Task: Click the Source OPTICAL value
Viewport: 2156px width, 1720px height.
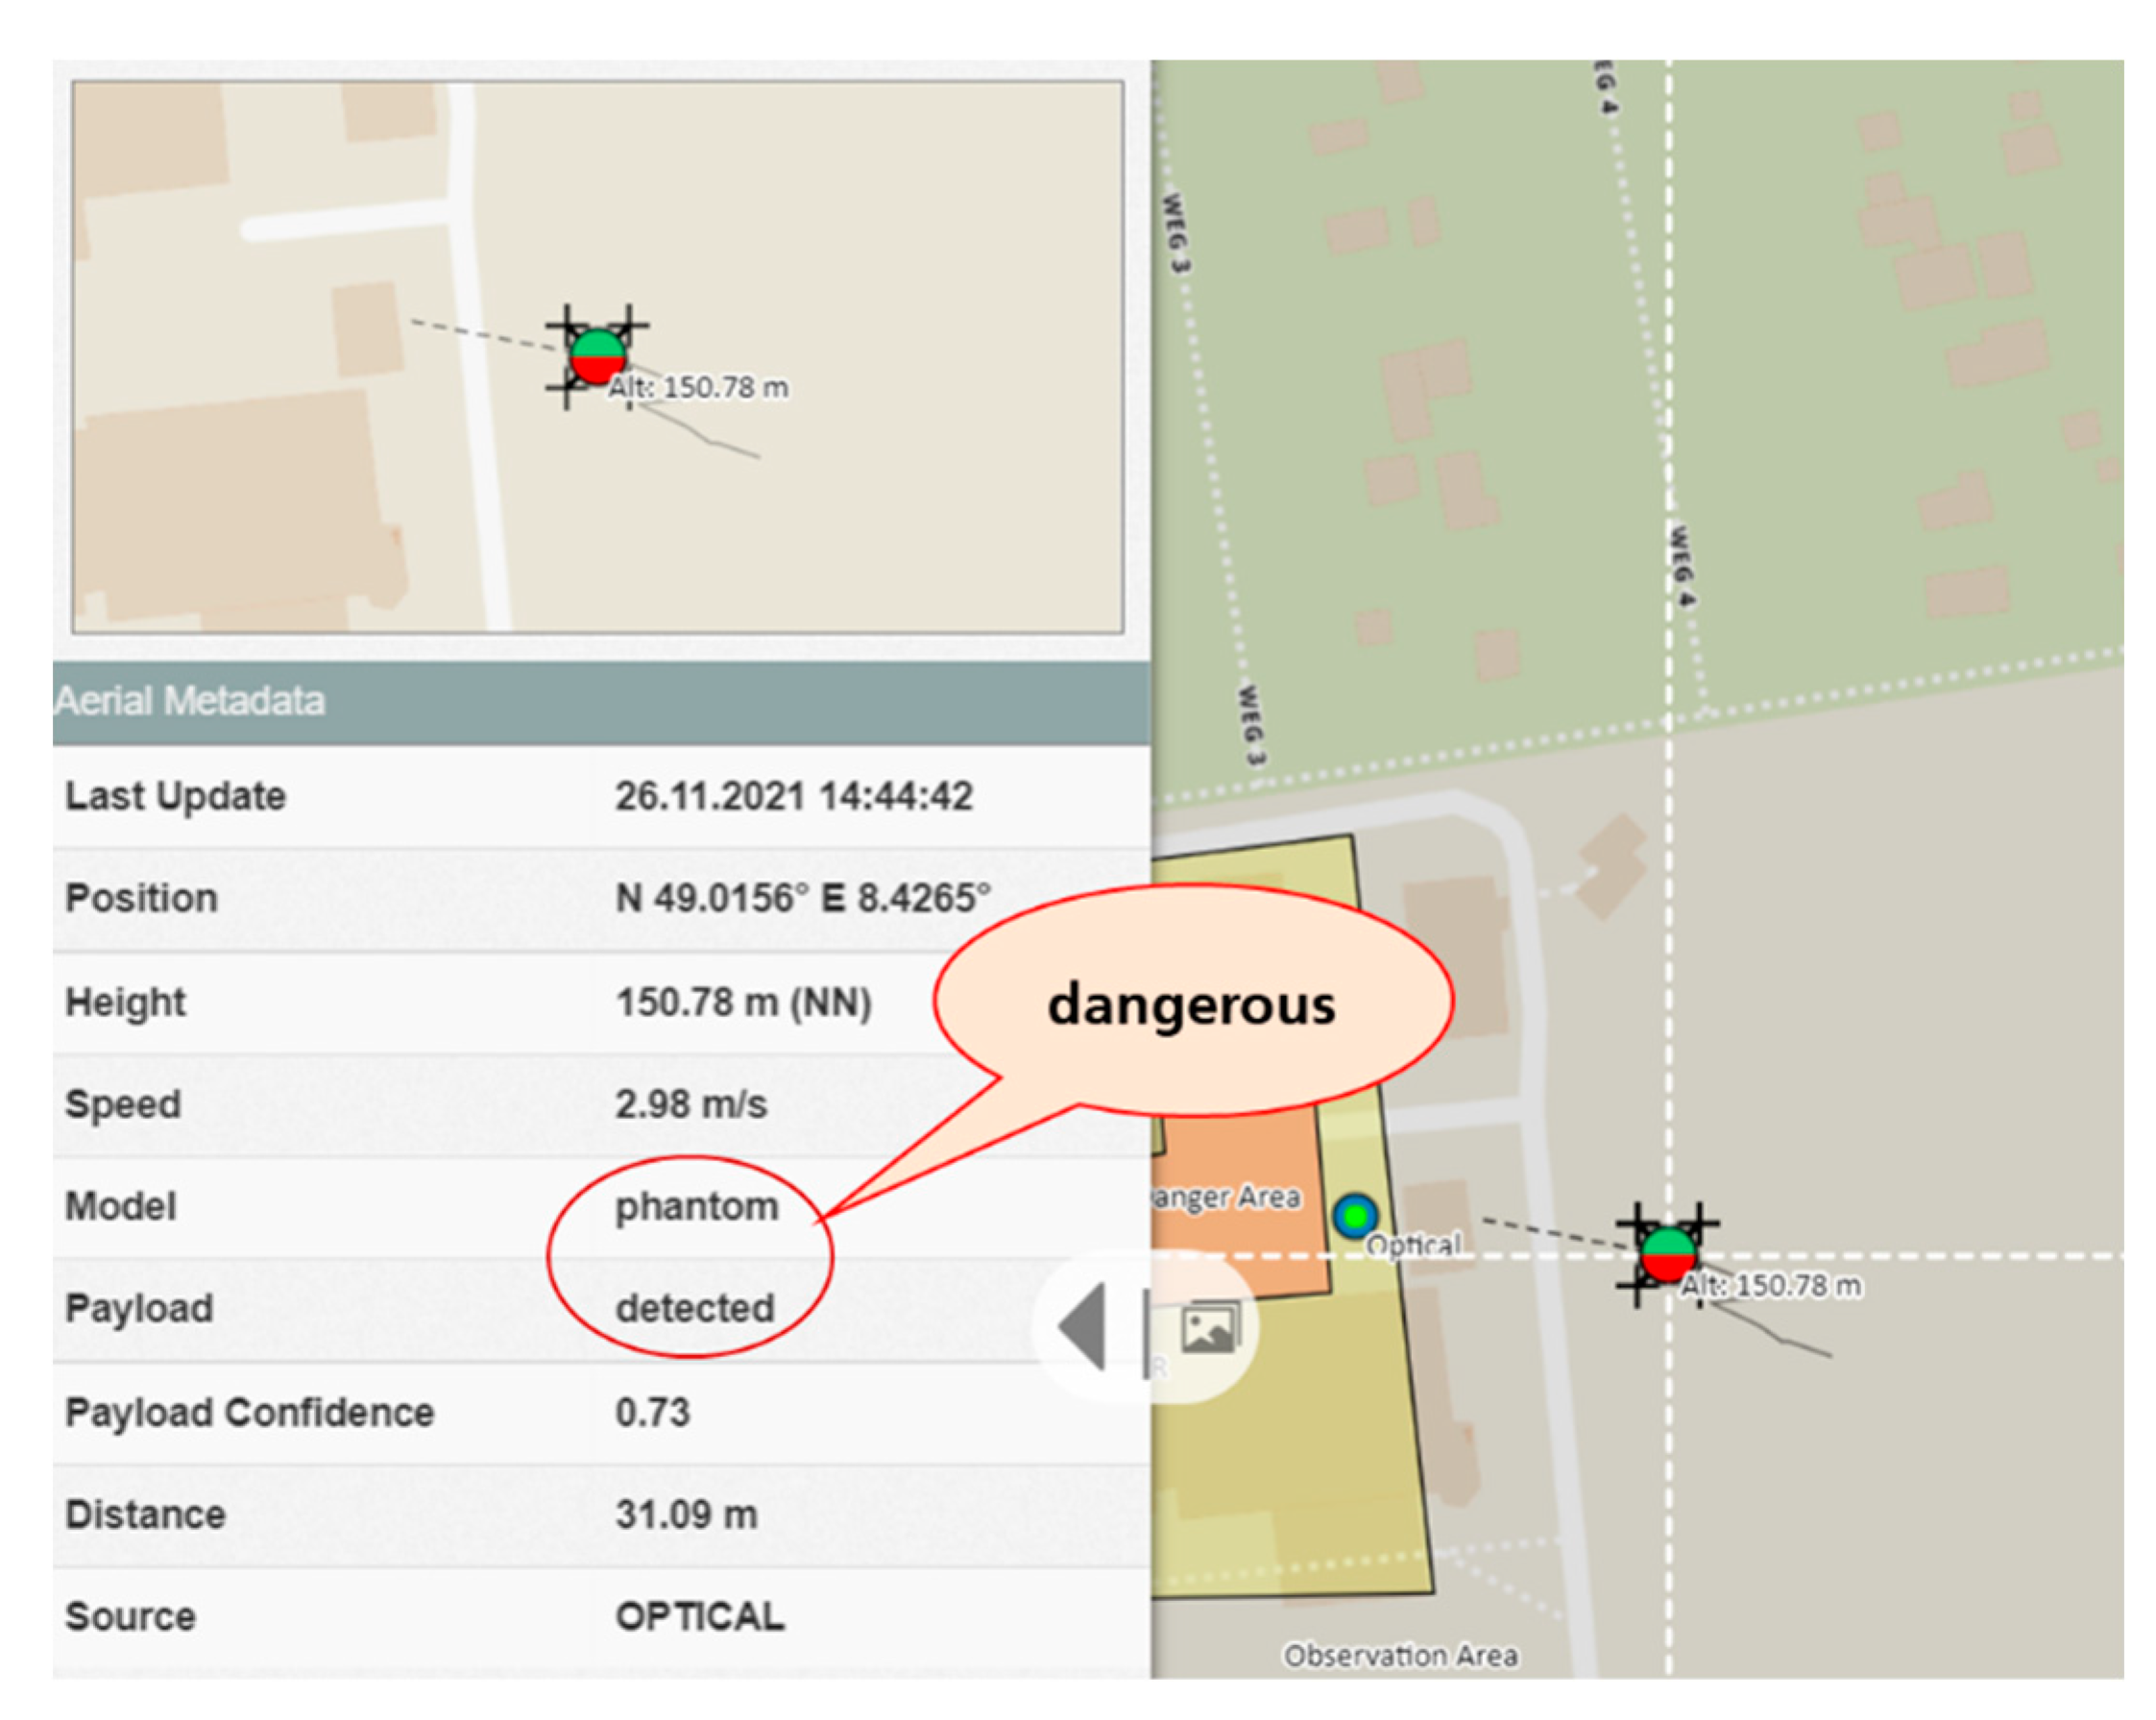Action: coord(699,1617)
